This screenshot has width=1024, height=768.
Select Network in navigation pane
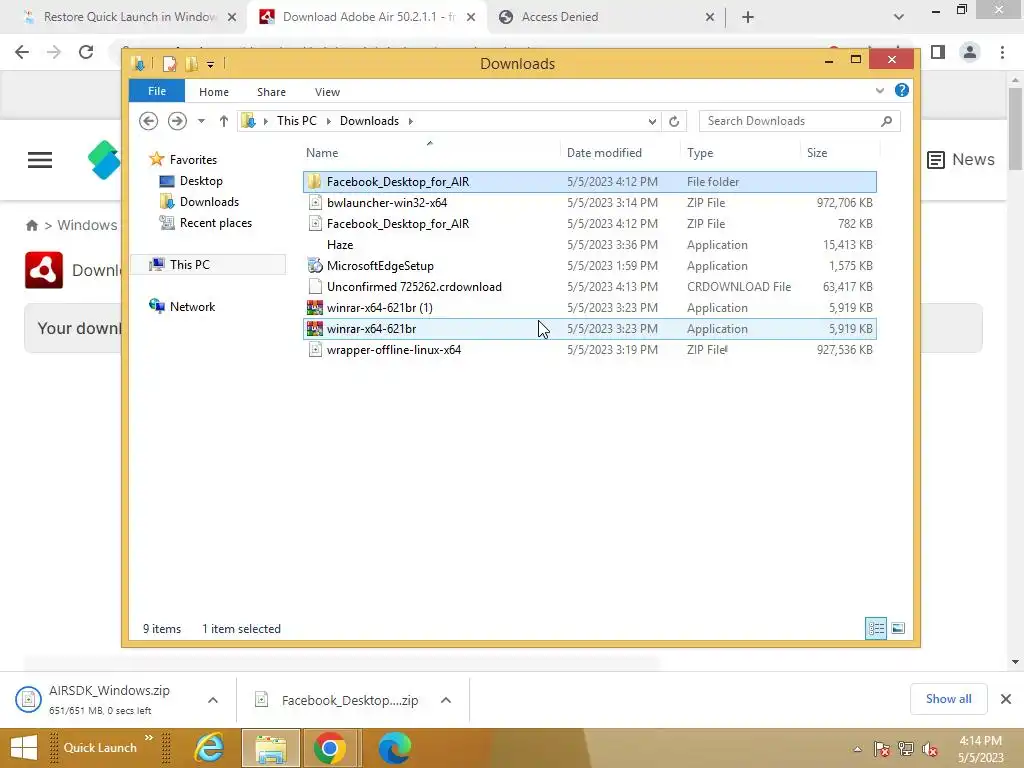[x=192, y=307]
